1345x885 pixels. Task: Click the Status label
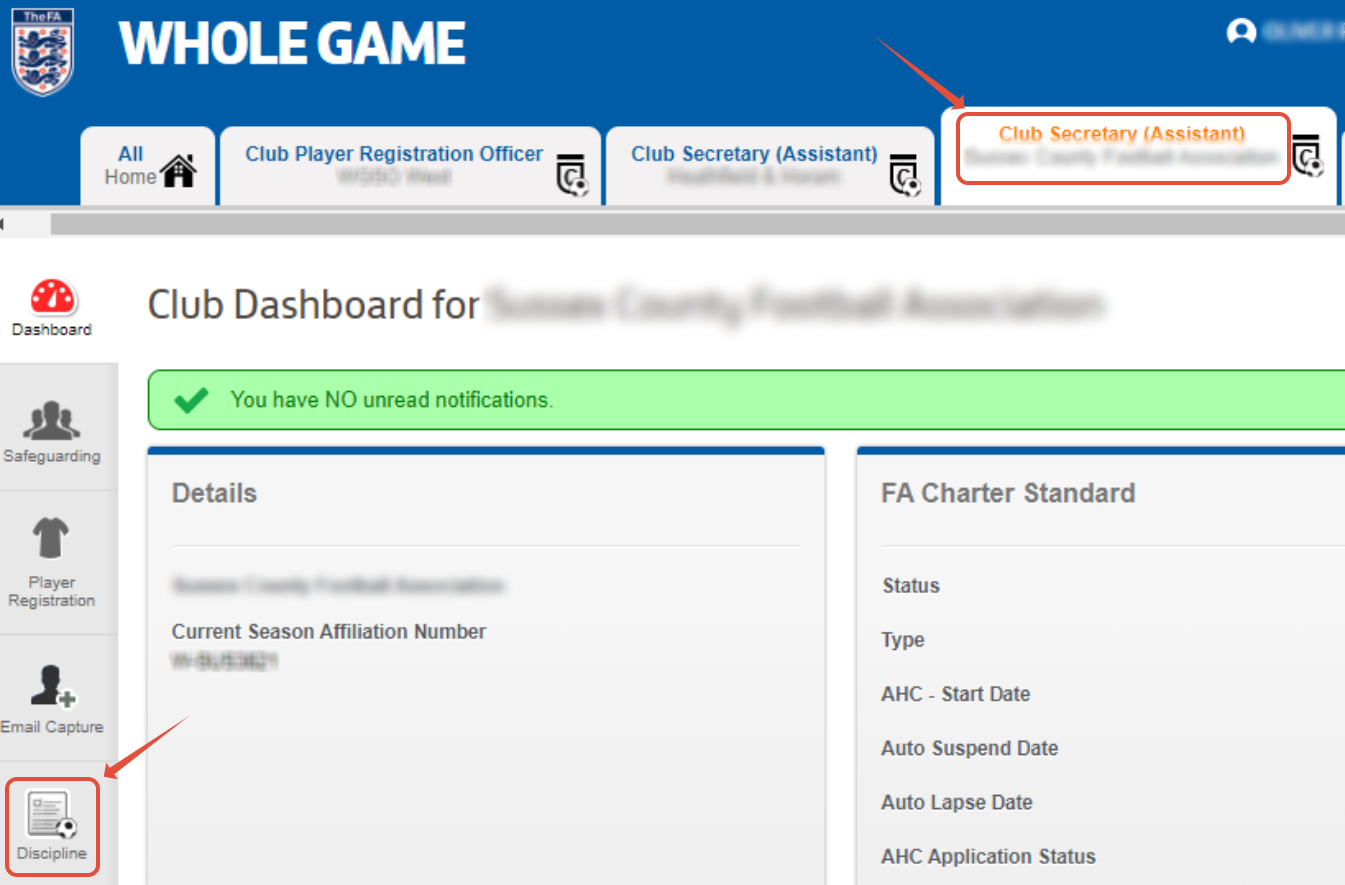[911, 586]
